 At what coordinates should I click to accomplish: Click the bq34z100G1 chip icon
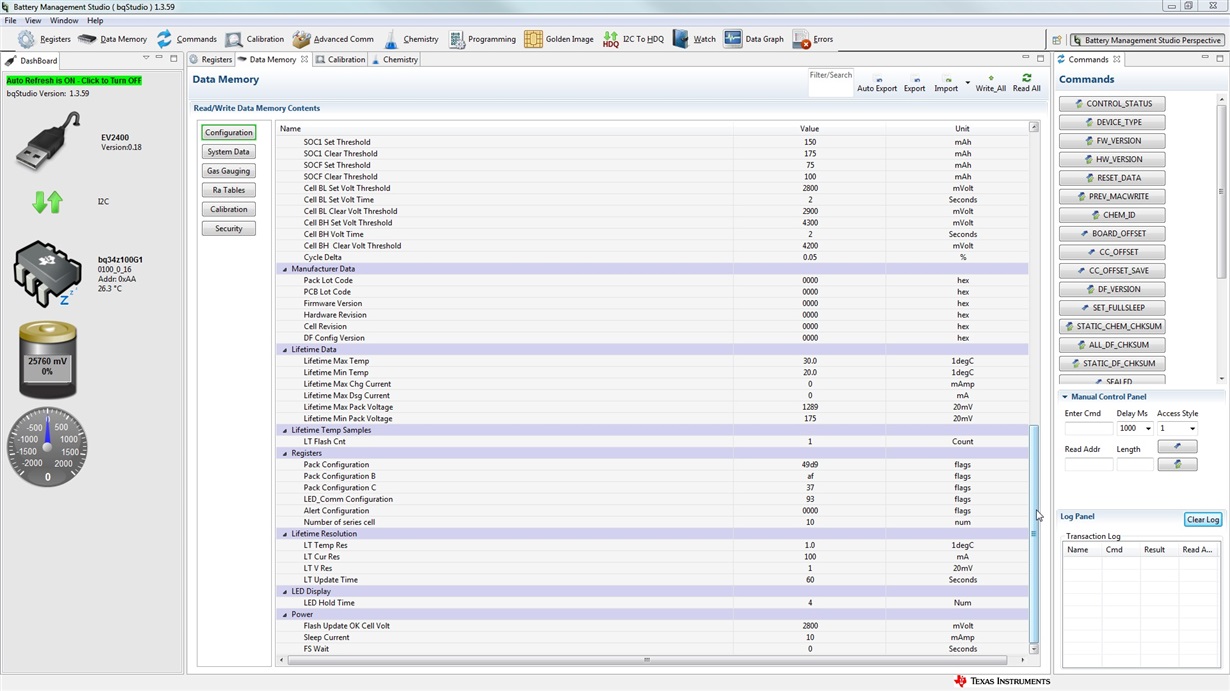tap(47, 273)
